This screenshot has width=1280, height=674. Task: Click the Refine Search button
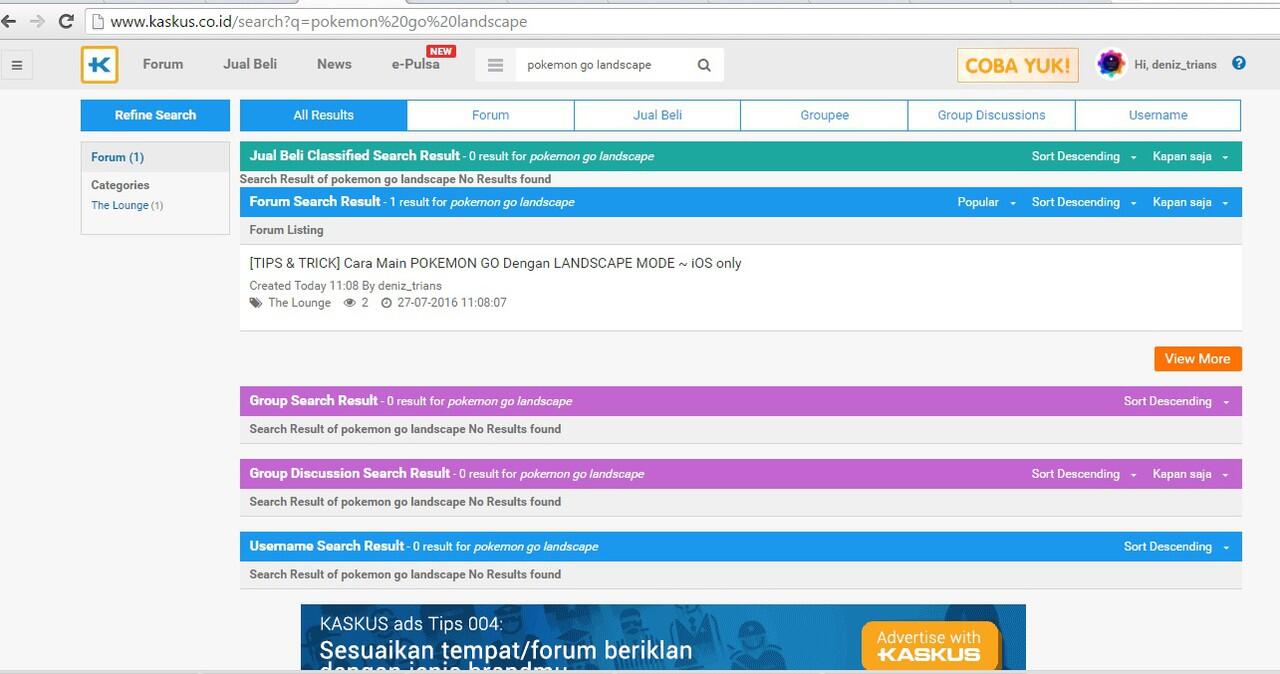point(155,115)
